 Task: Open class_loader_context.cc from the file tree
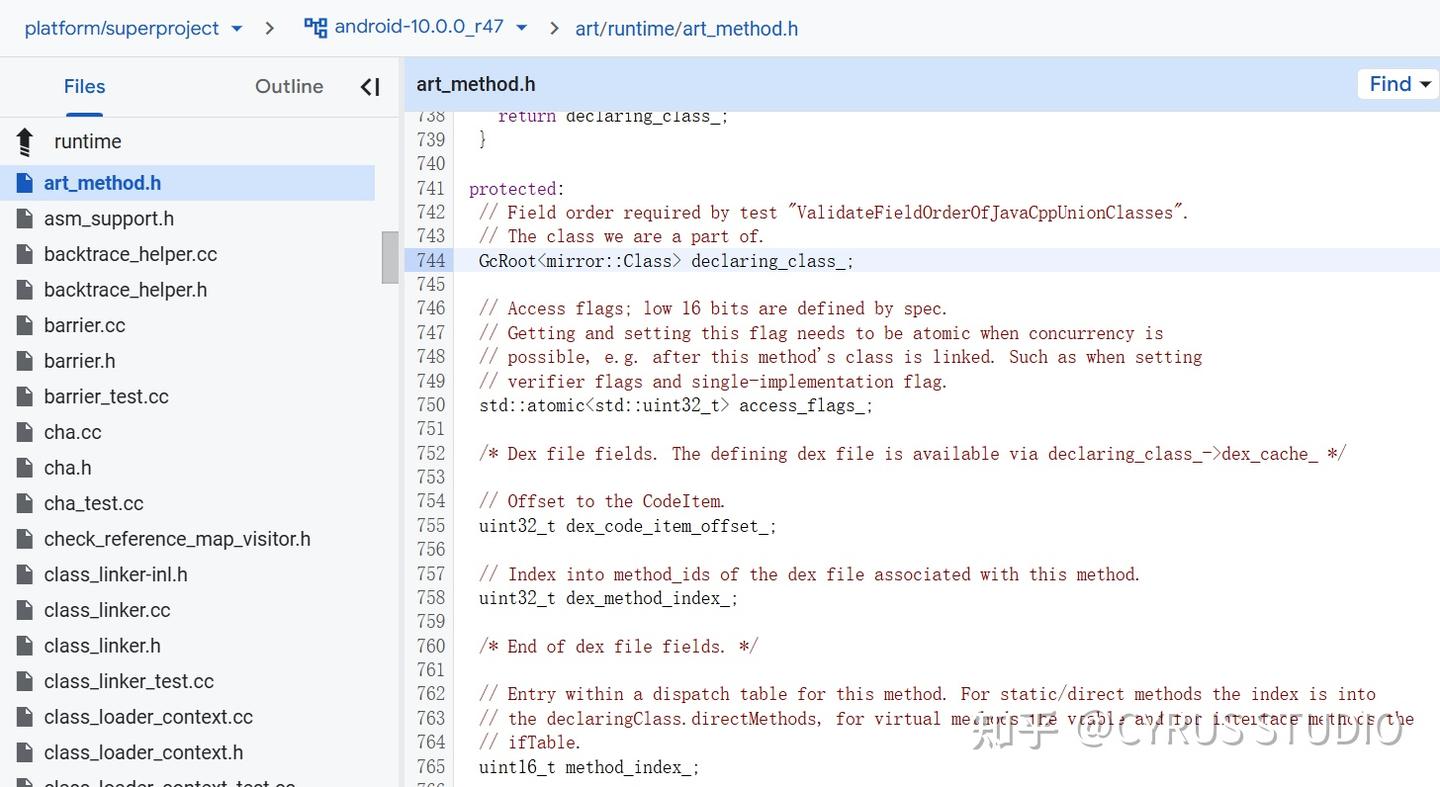click(x=147, y=716)
